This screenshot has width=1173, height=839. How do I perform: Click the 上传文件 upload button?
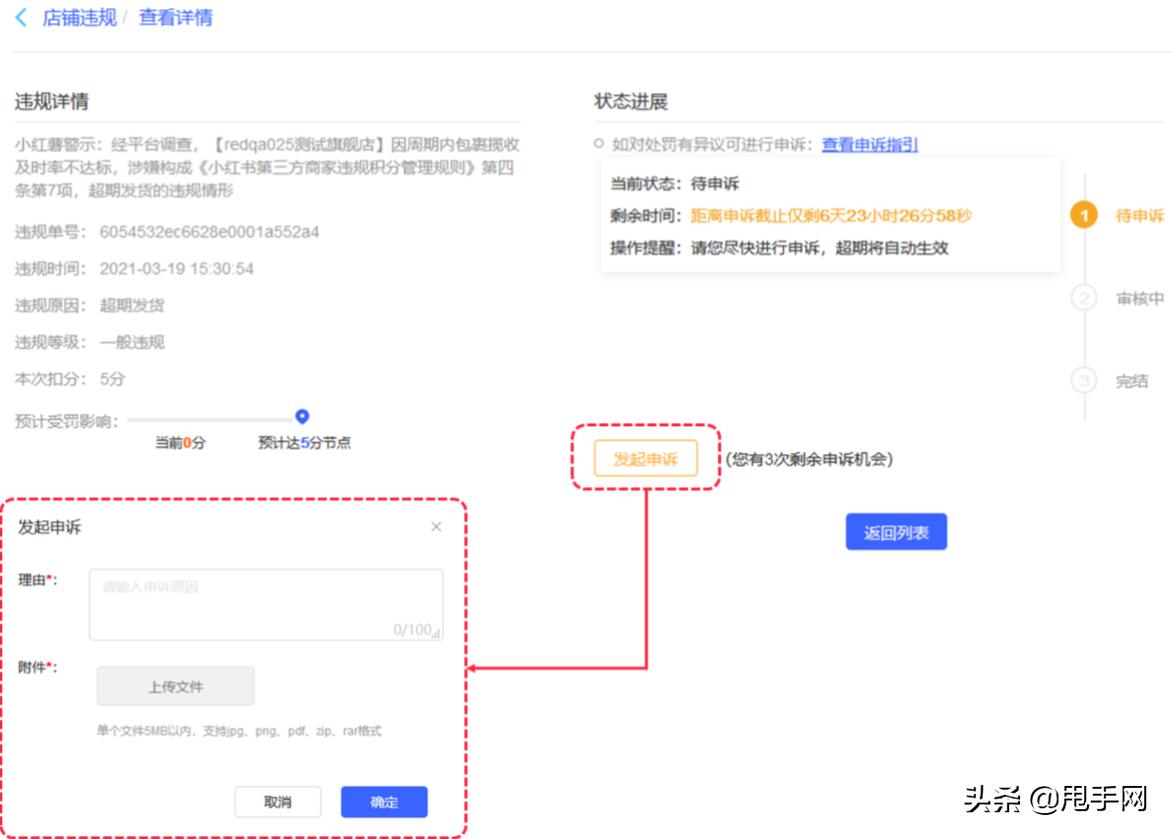[x=175, y=686]
